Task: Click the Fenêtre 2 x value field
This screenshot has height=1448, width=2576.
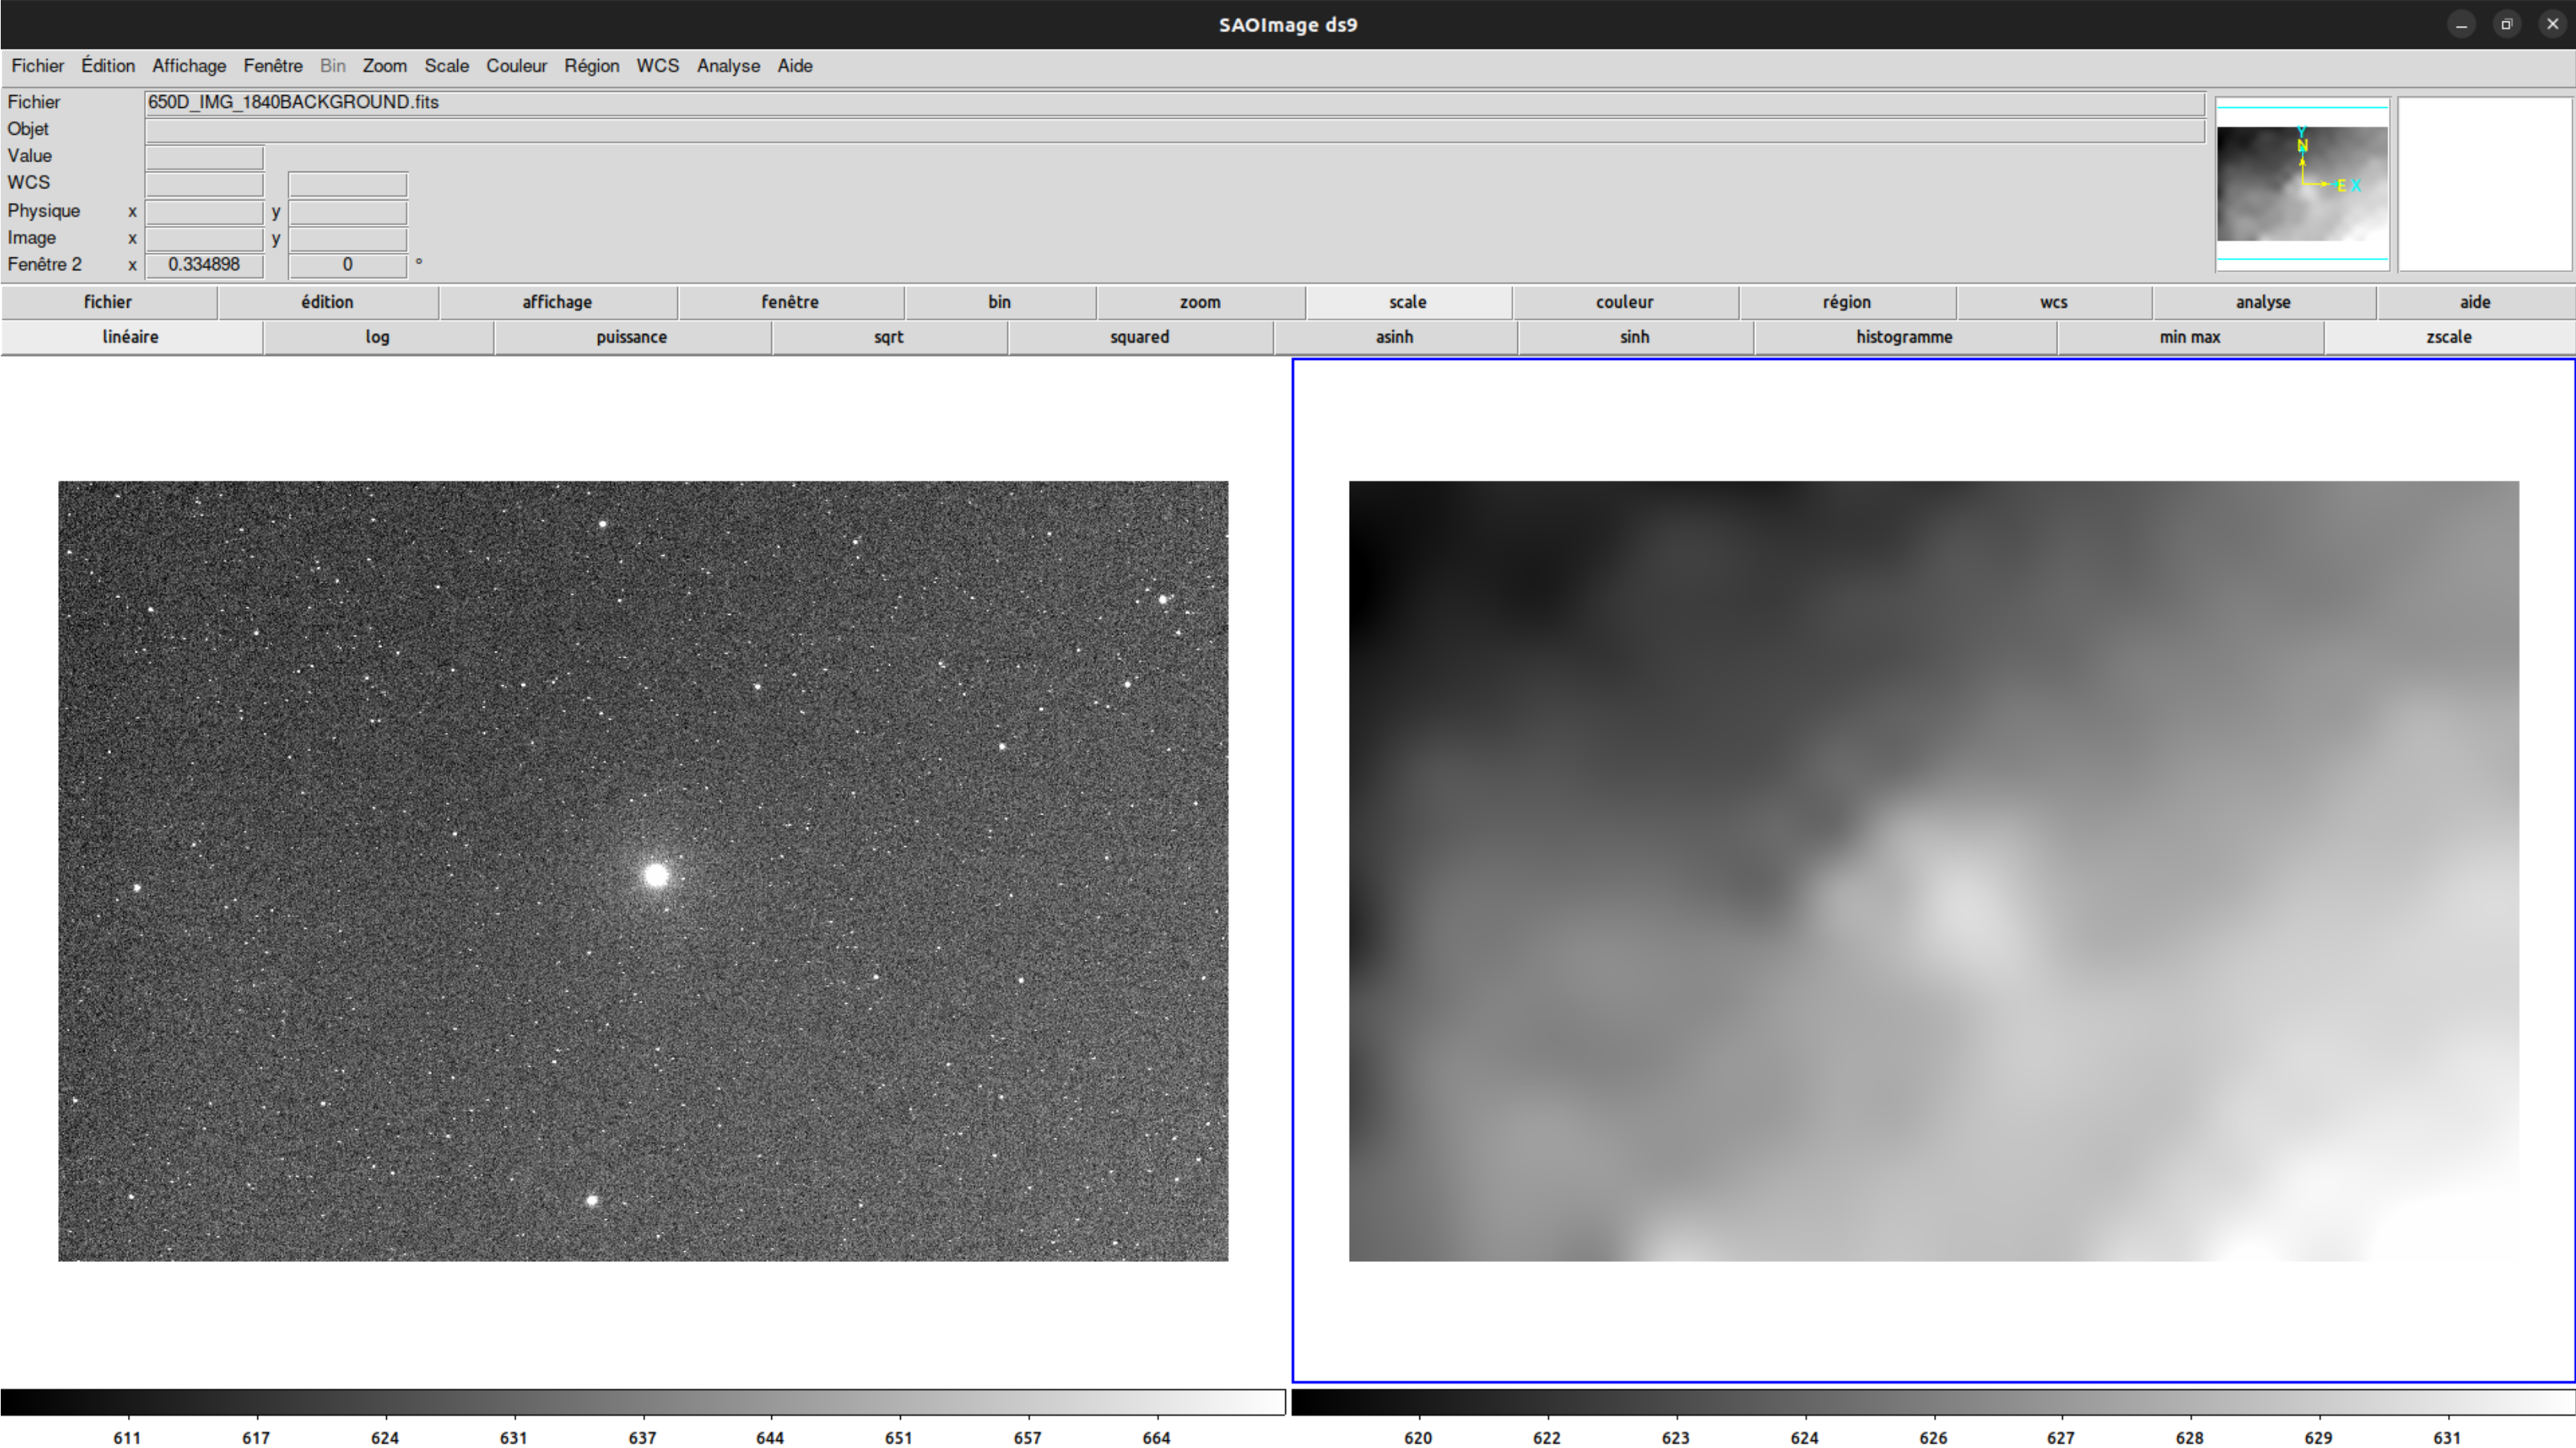Action: pyautogui.click(x=204, y=265)
